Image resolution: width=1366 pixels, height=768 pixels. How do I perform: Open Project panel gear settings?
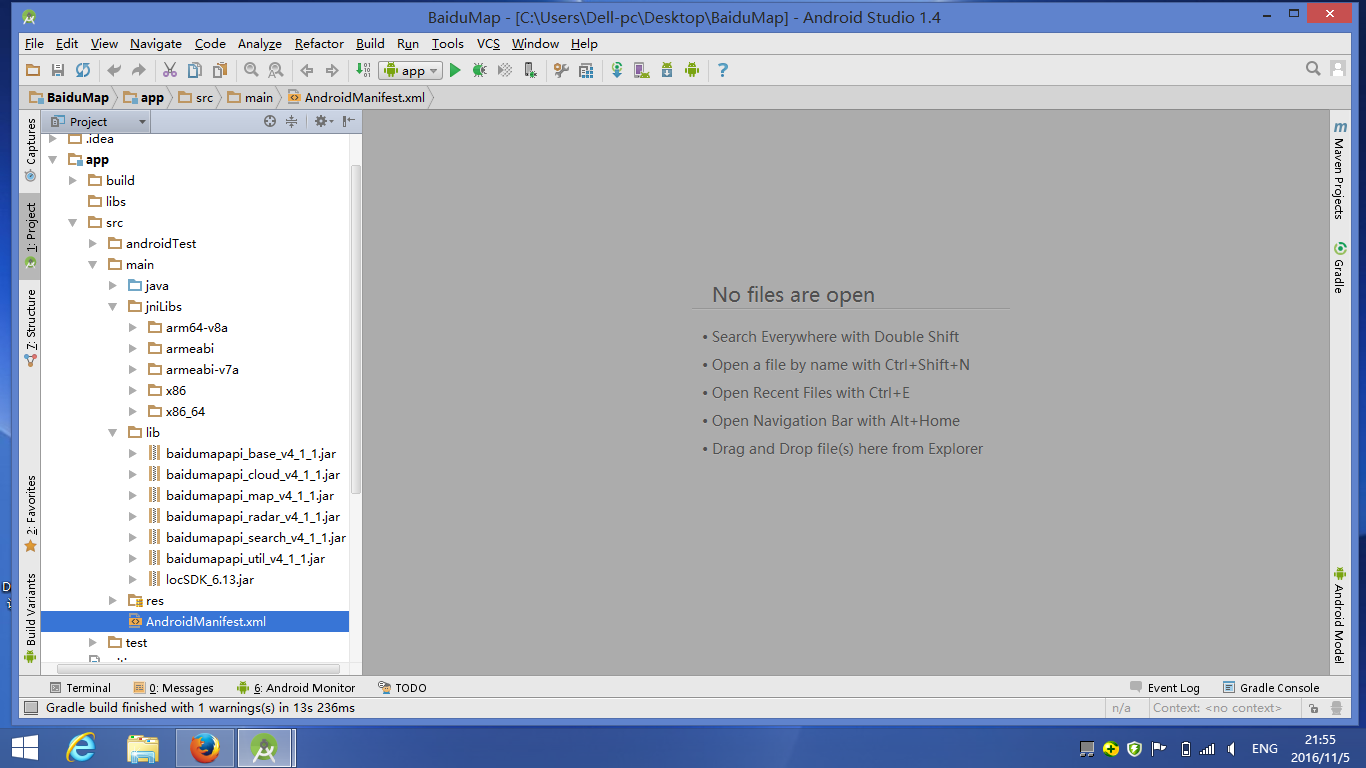tap(323, 121)
